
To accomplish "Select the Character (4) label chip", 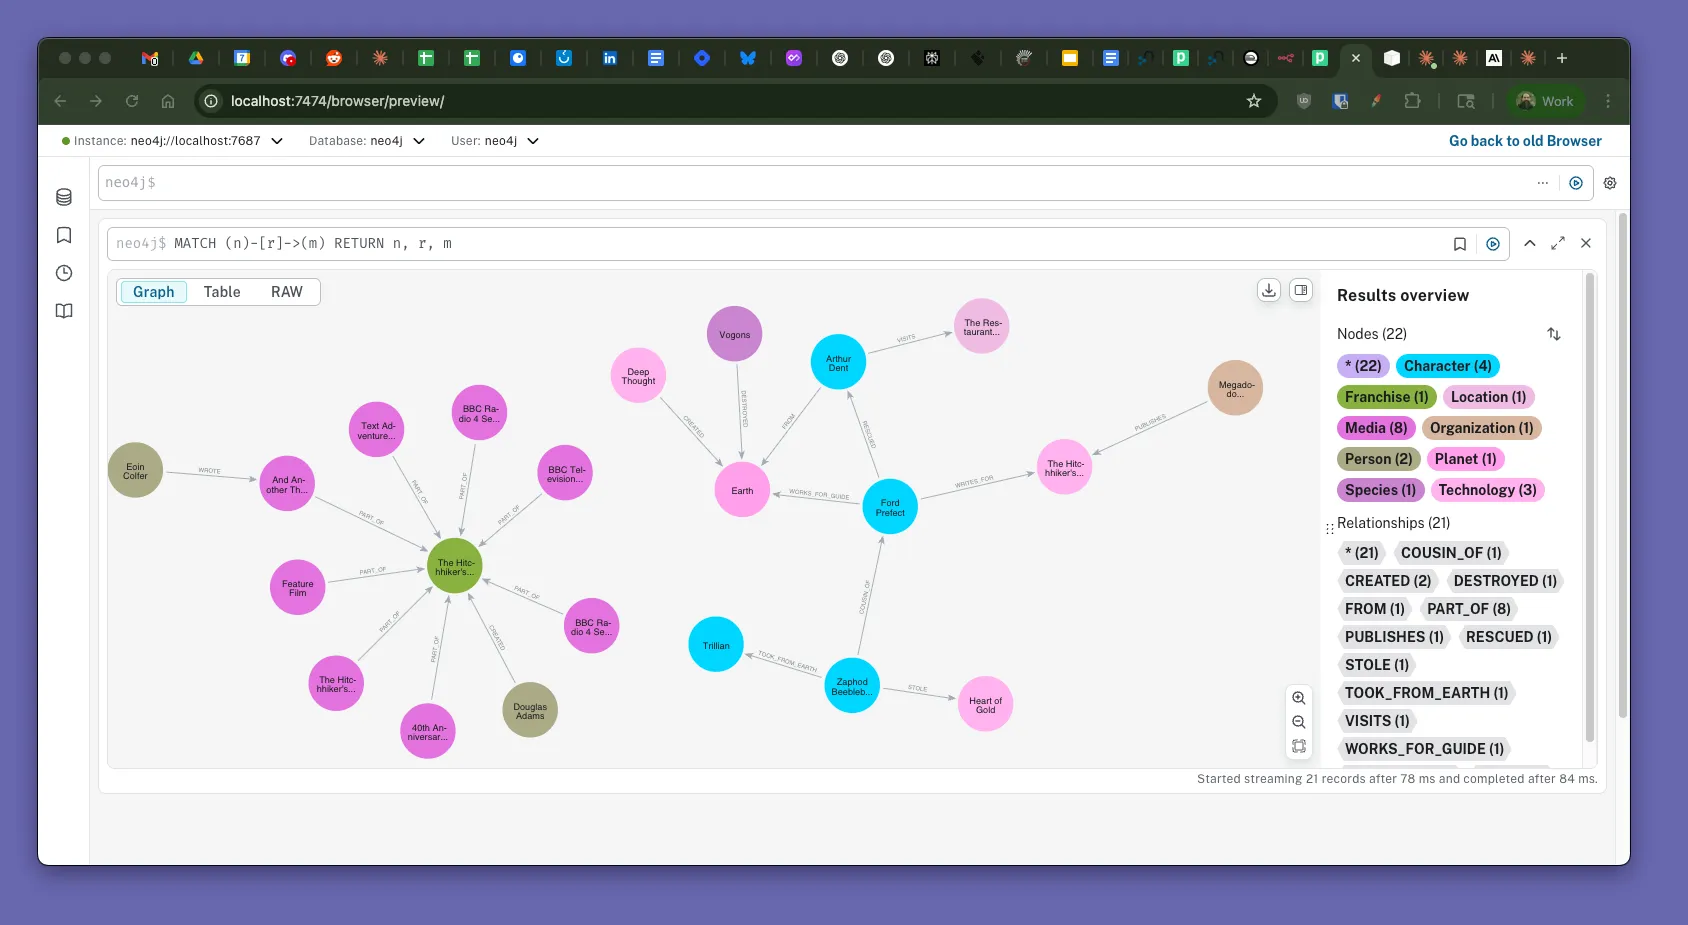I will [x=1447, y=366].
